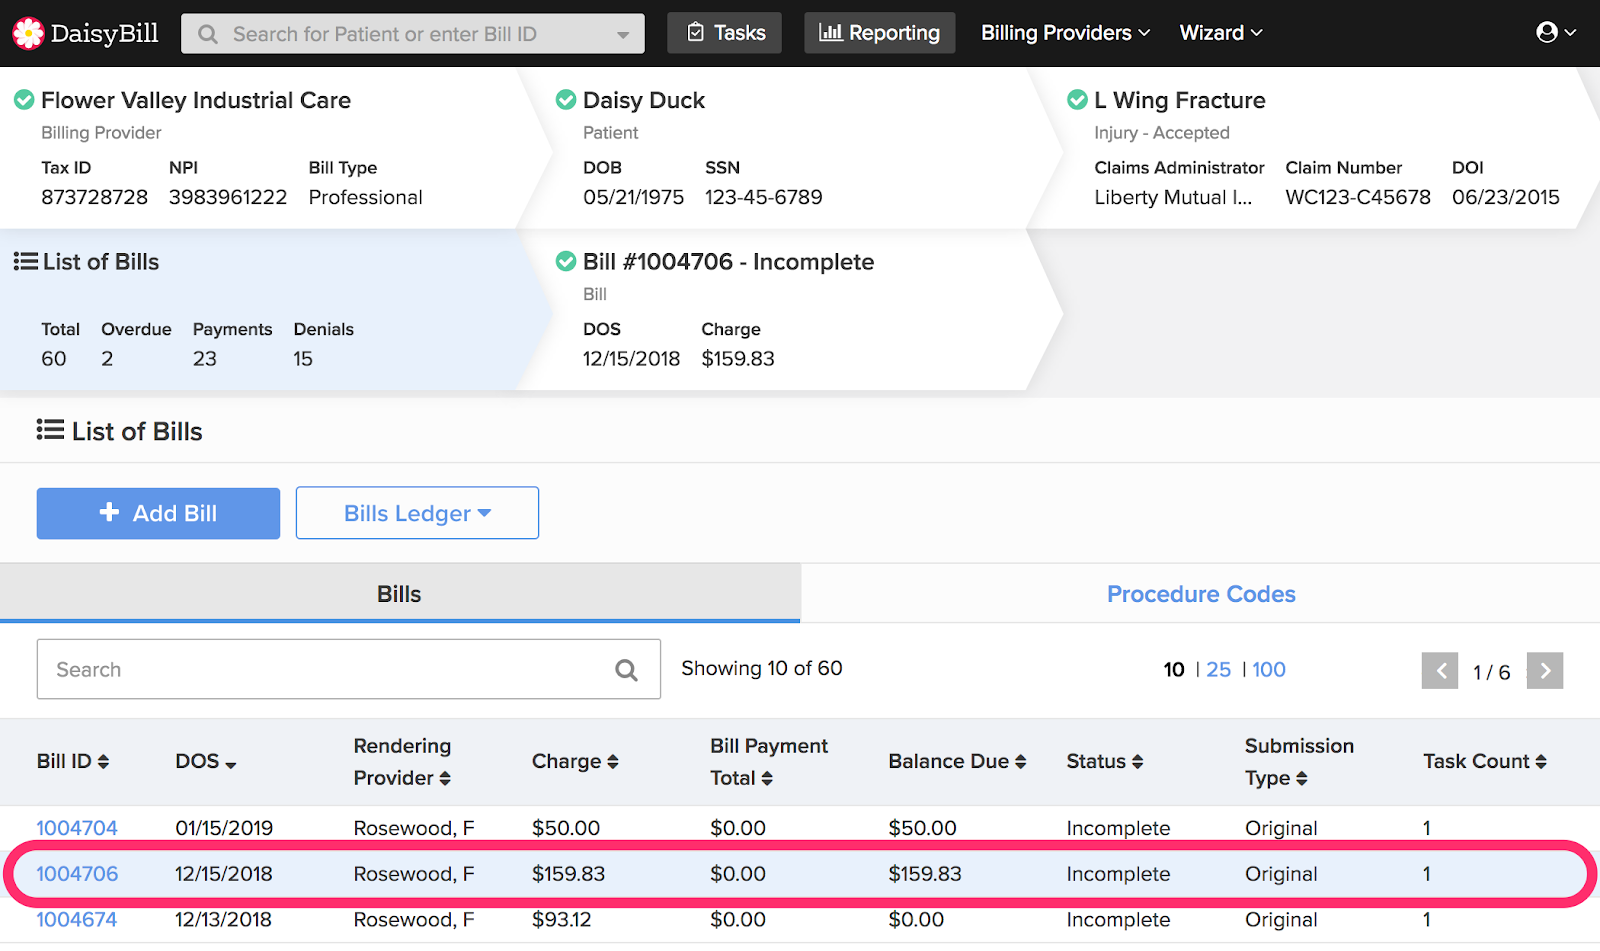Open bill 1004674 link
The height and width of the screenshot is (951, 1600).
[77, 920]
